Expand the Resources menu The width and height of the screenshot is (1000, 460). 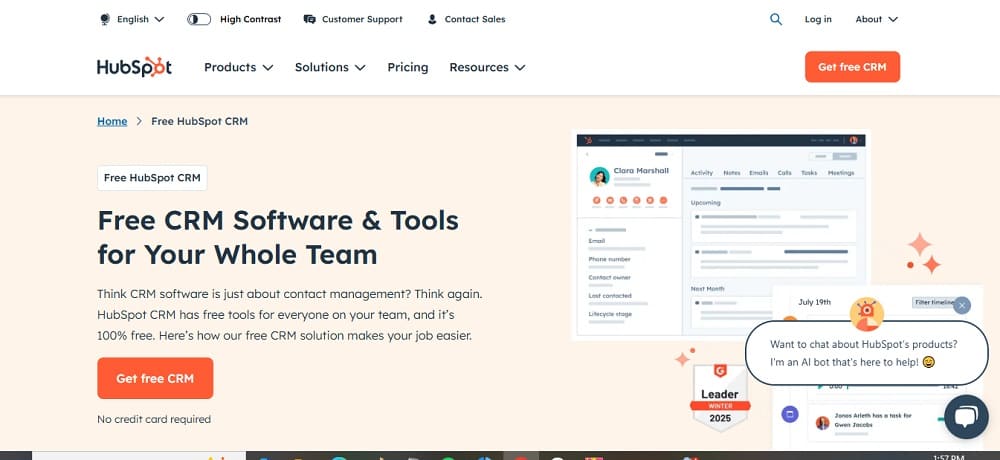(487, 67)
